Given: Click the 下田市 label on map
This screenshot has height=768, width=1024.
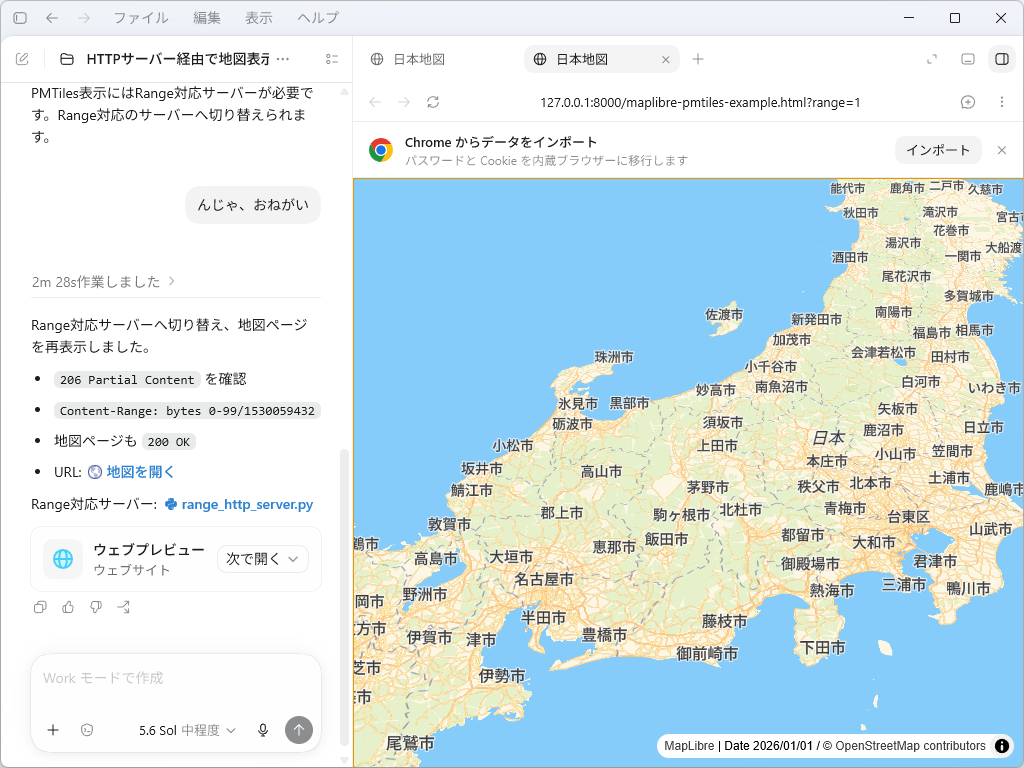Looking at the screenshot, I should (822, 648).
